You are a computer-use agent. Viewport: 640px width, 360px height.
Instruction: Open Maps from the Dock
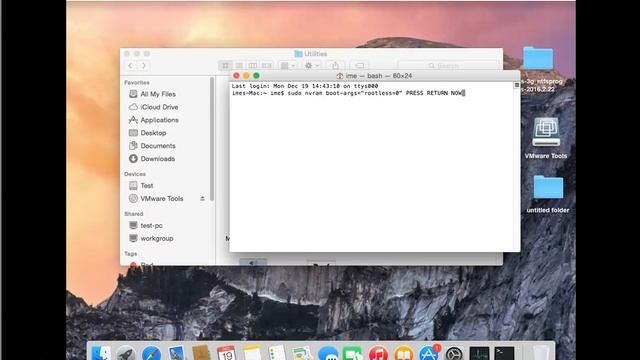pos(302,353)
